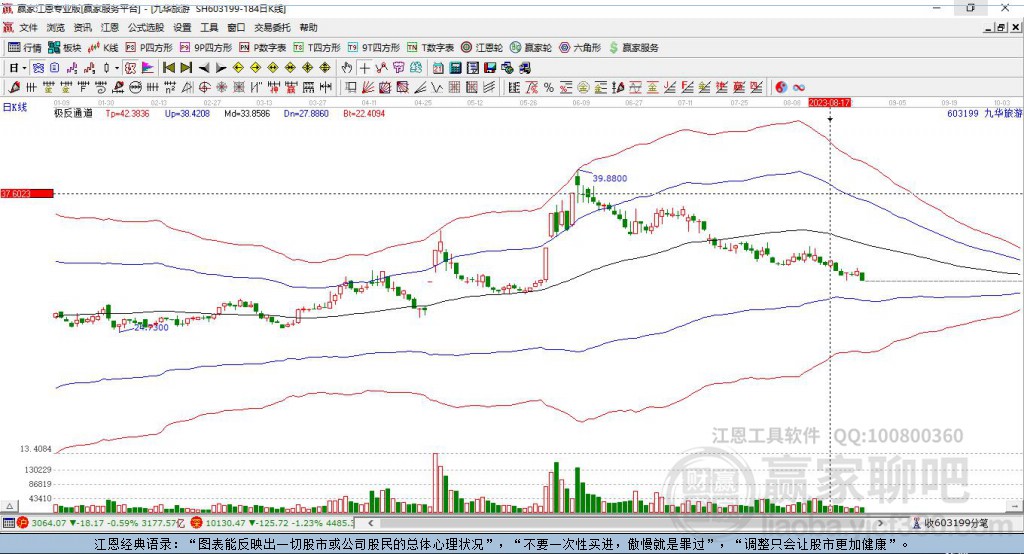Viewport: 1024px width, 554px height.
Task: Open the 收603199分笔 tick panel
Action: point(951,523)
